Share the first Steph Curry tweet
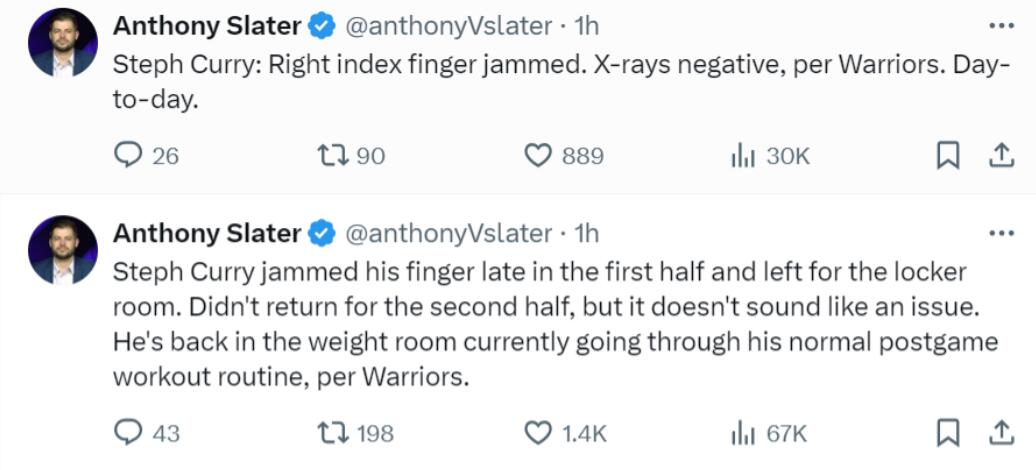 coord(999,156)
